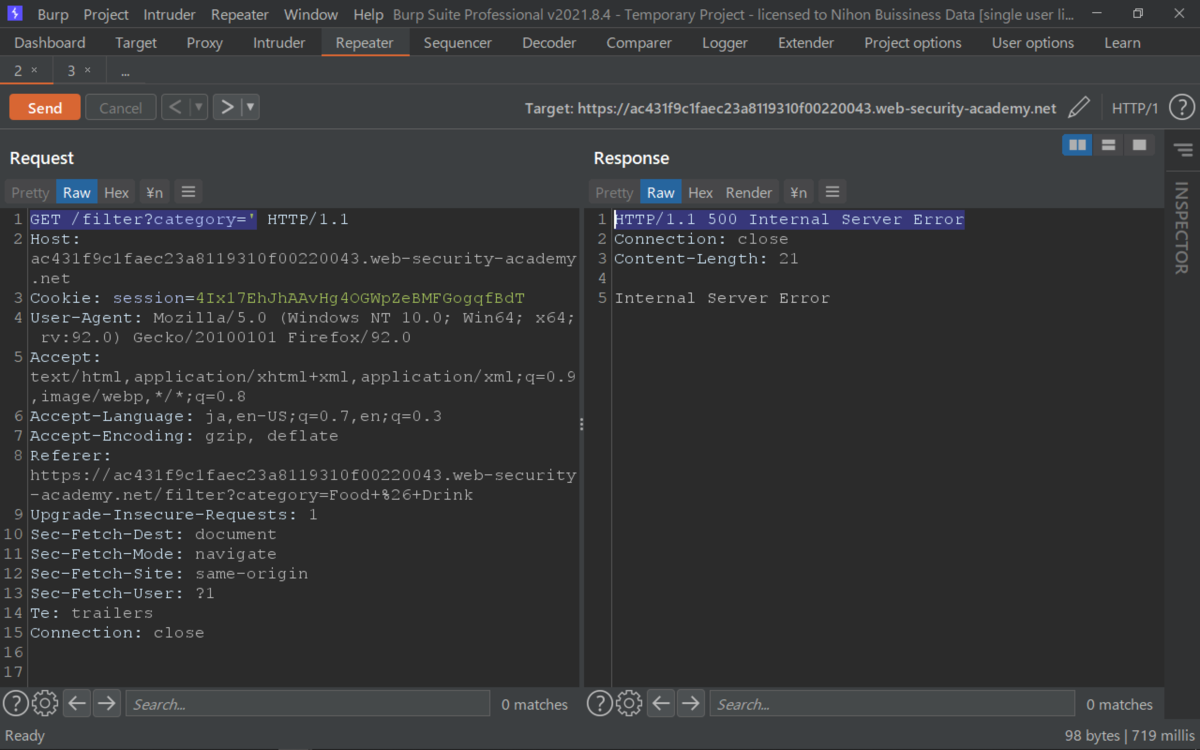1200x750 pixels.
Task: Open Request editor options hamburger menu
Action: (188, 192)
